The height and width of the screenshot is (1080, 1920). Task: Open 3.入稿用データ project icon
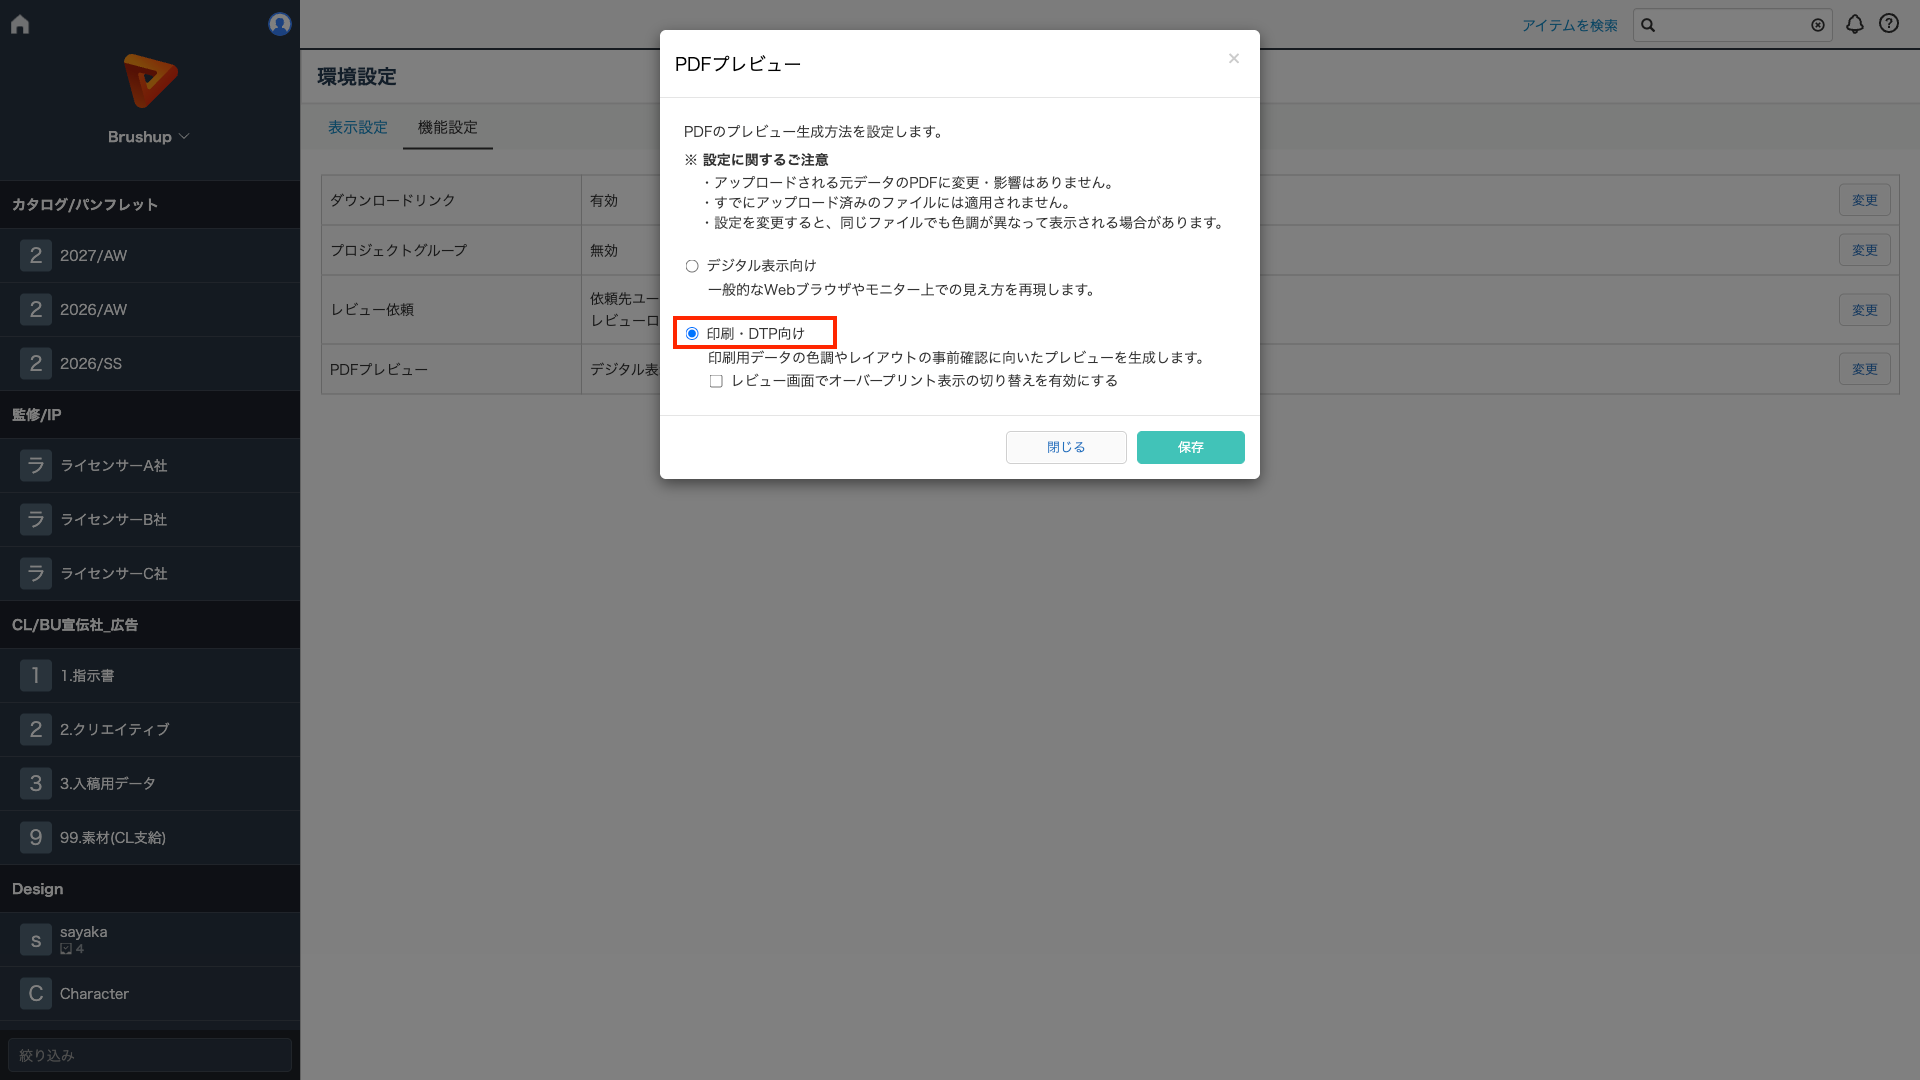point(36,783)
